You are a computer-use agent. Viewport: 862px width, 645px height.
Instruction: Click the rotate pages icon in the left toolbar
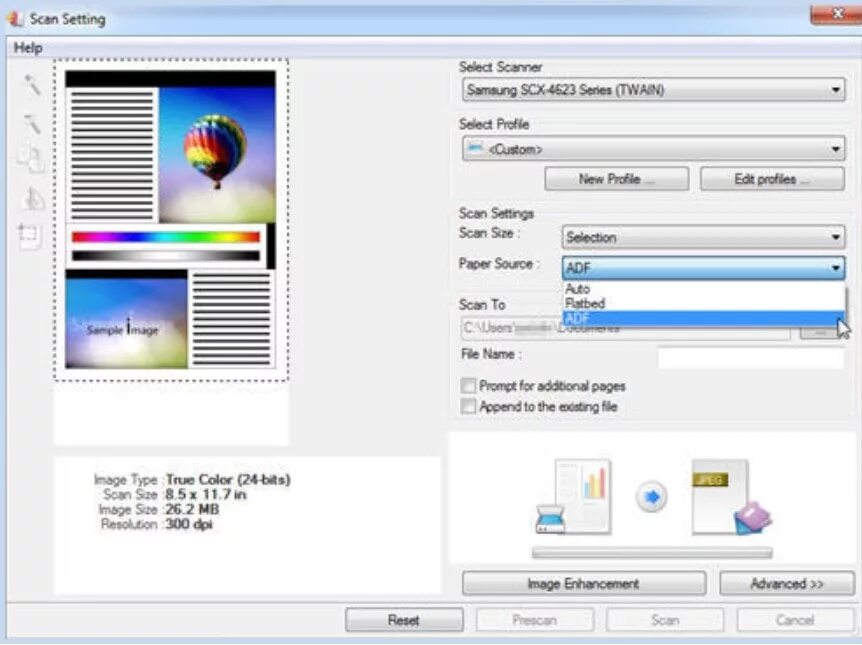[30, 159]
